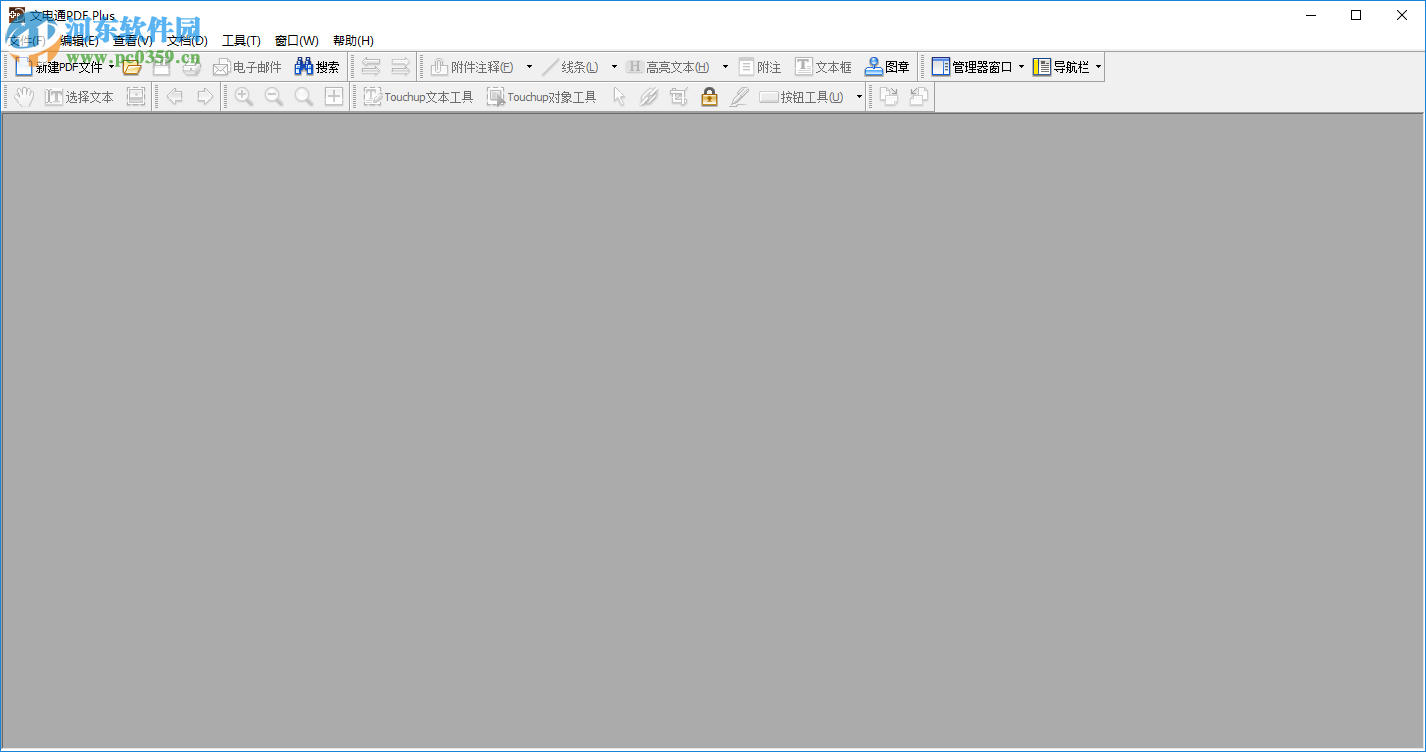Expand the 新建PDF文件 dropdown arrow
The height and width of the screenshot is (752, 1426).
pyautogui.click(x=111, y=66)
